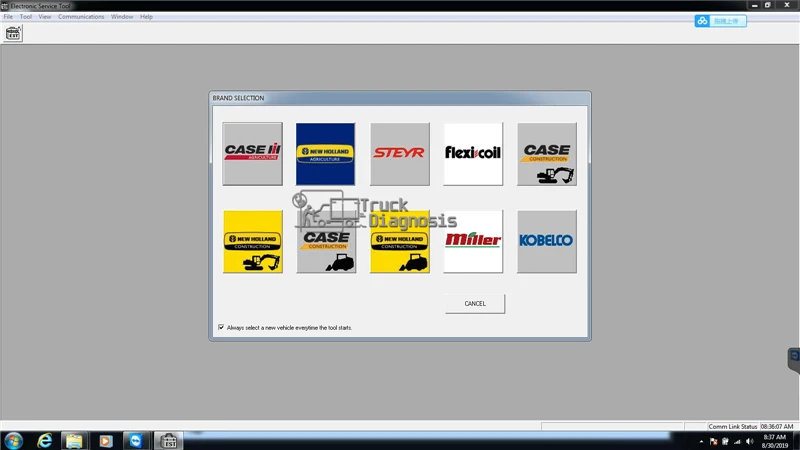Click the network signal tray icon
This screenshot has height=450, width=800.
(737, 441)
